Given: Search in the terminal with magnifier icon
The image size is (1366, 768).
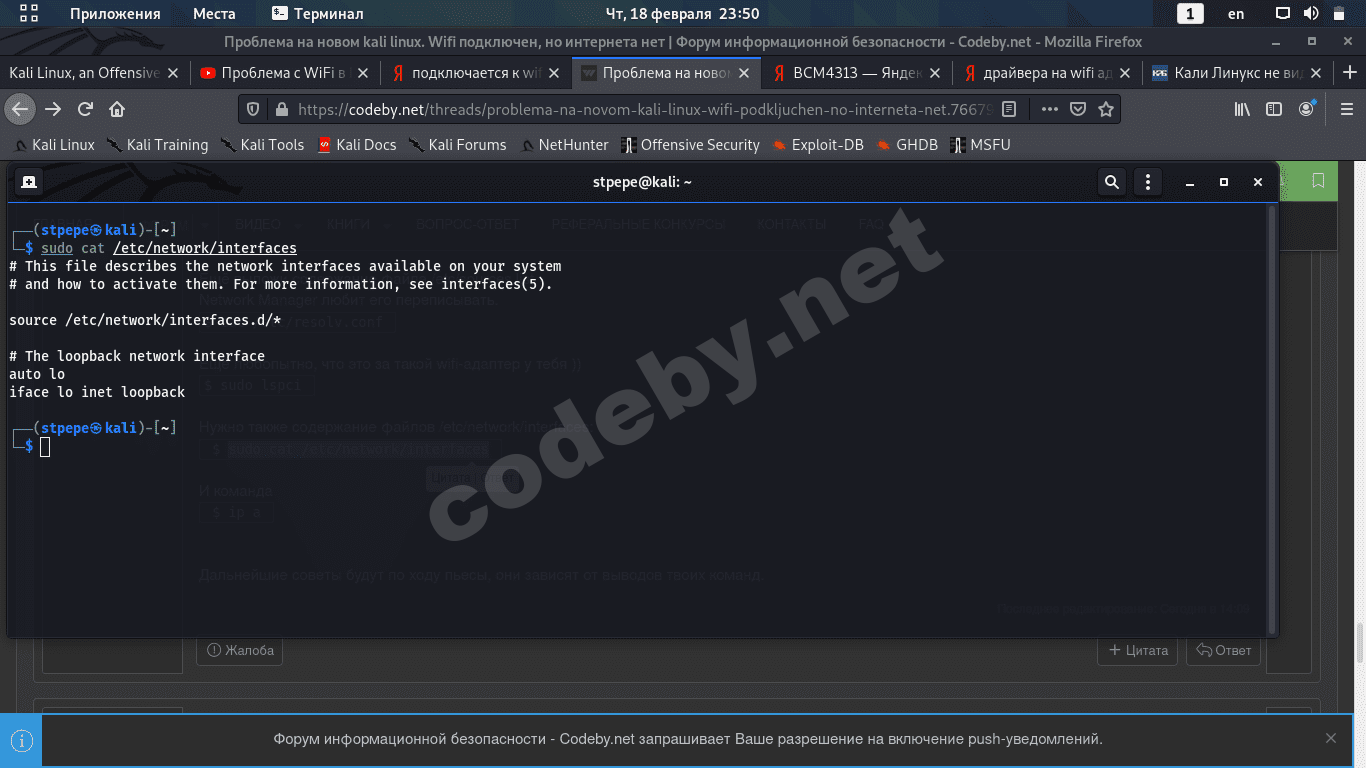Looking at the screenshot, I should pyautogui.click(x=1111, y=182).
